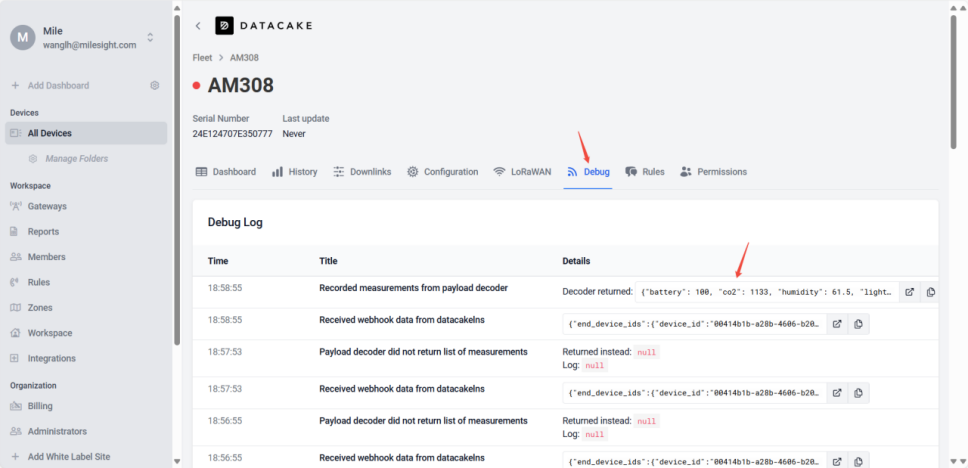
Task: Click the Workspace home icon
Action: [15, 333]
